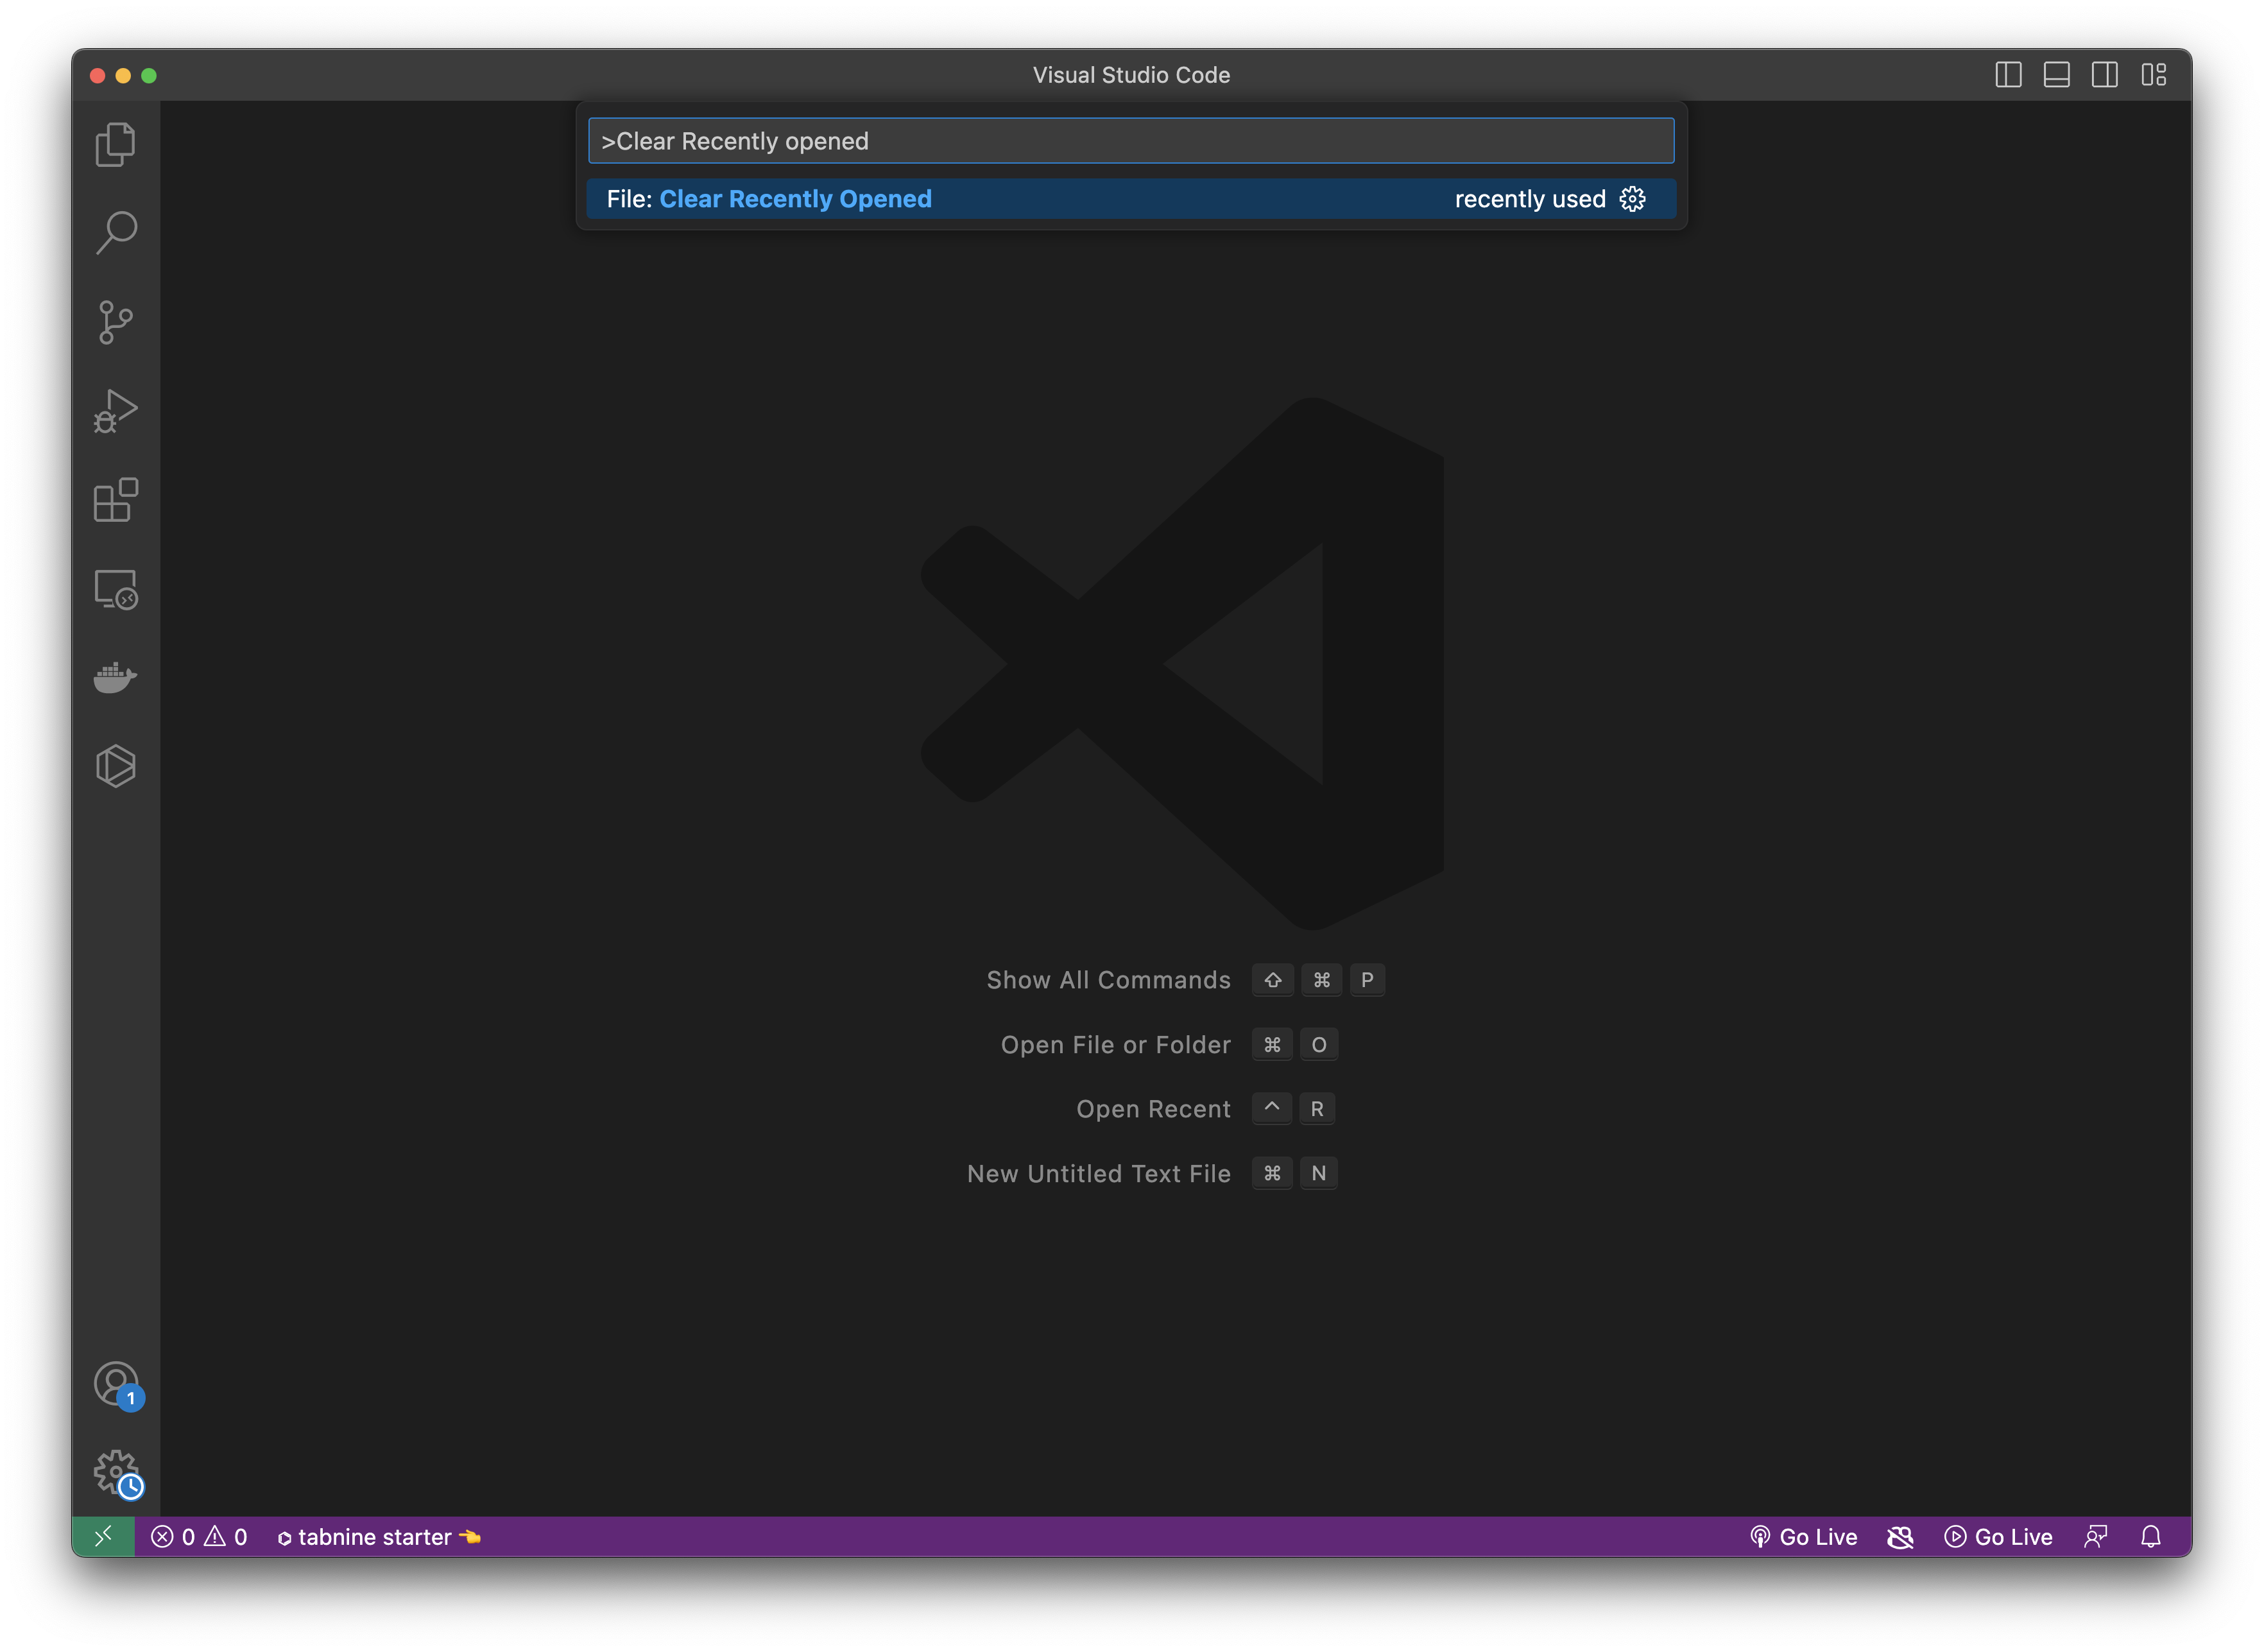Open the Customize Layout menu
The height and width of the screenshot is (1652, 2264).
[2153, 75]
